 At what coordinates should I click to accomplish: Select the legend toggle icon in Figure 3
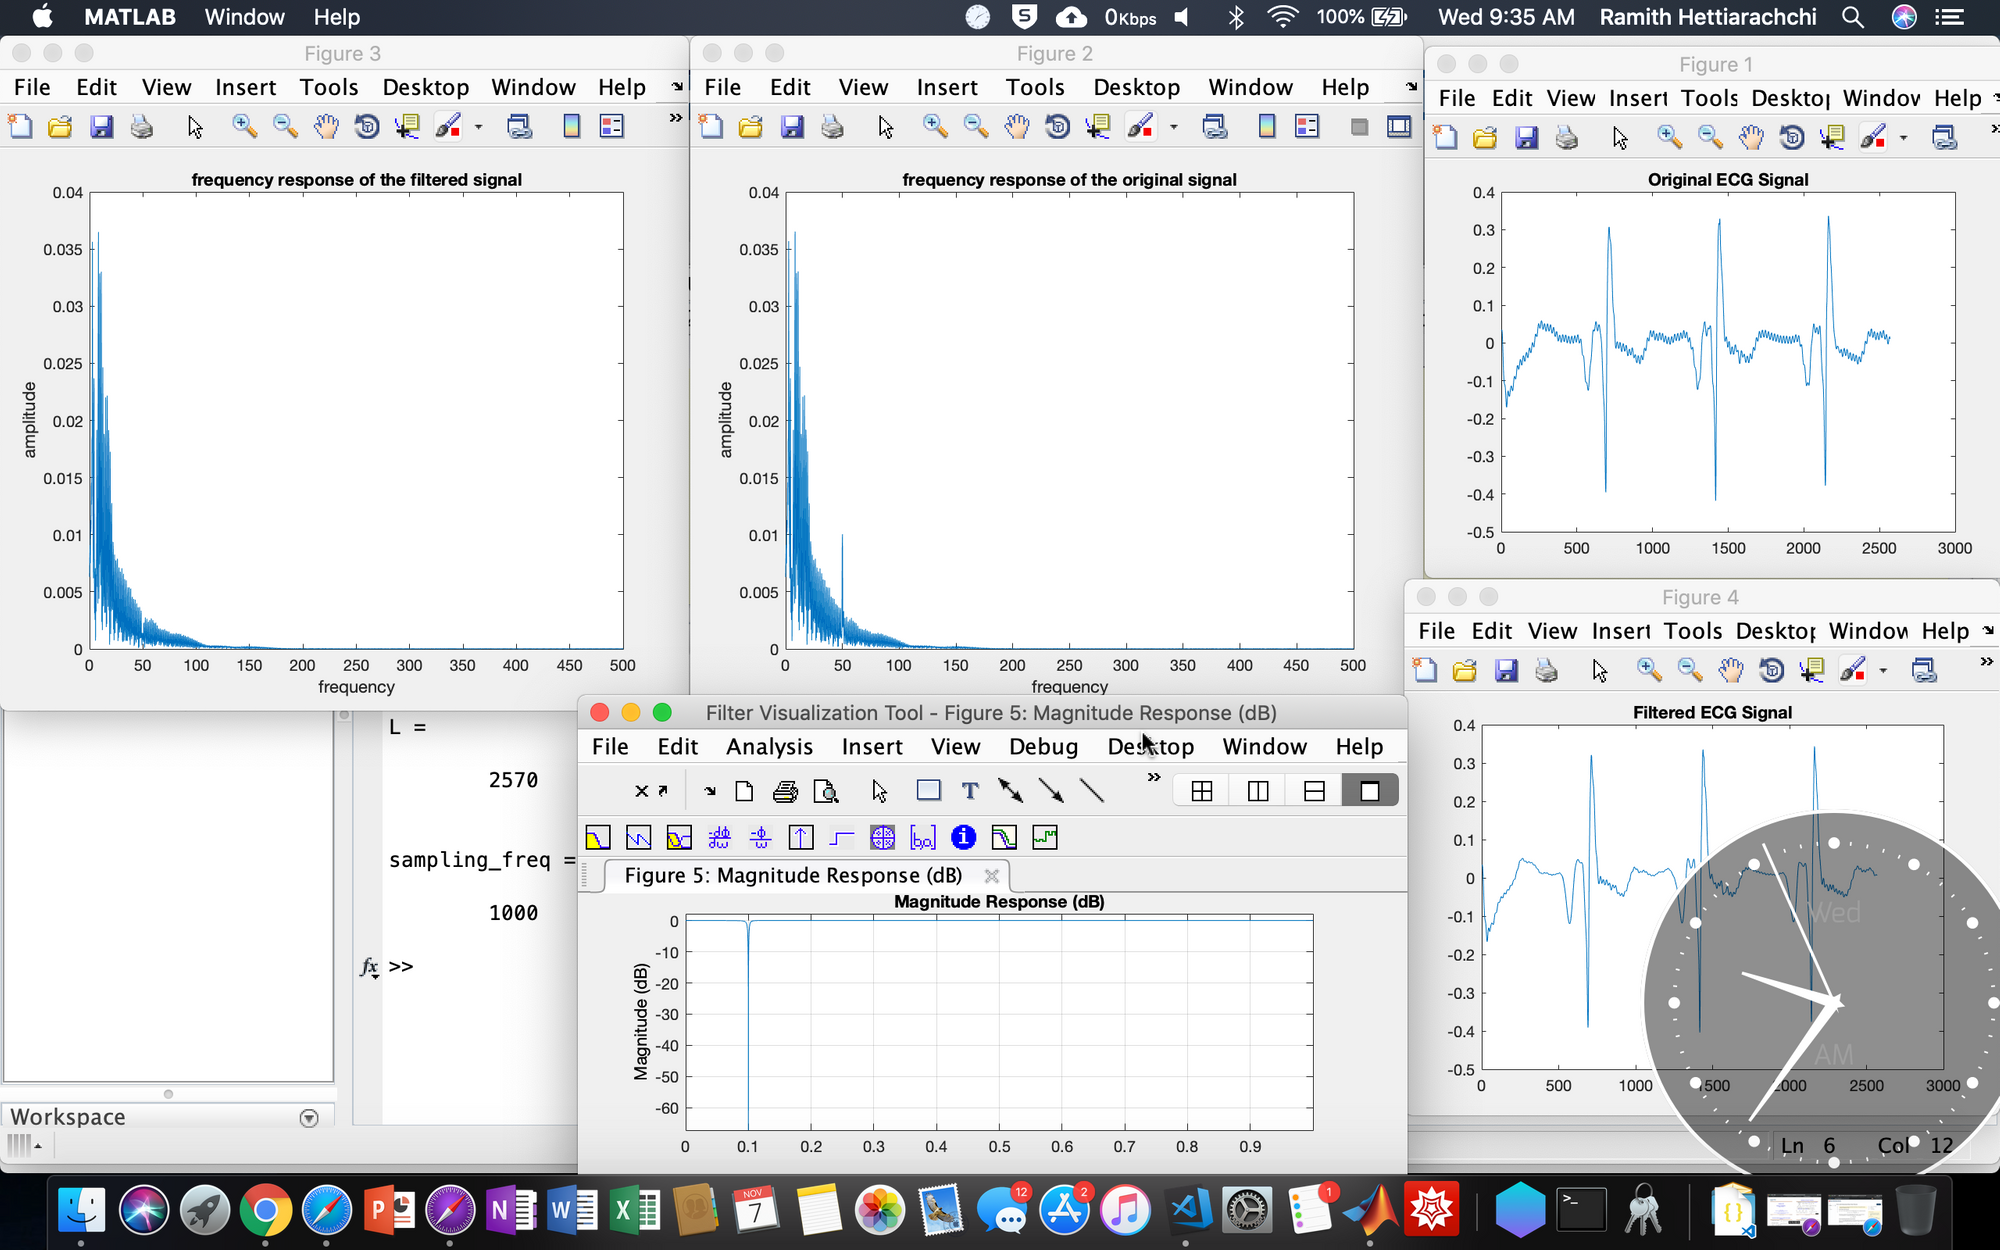612,130
